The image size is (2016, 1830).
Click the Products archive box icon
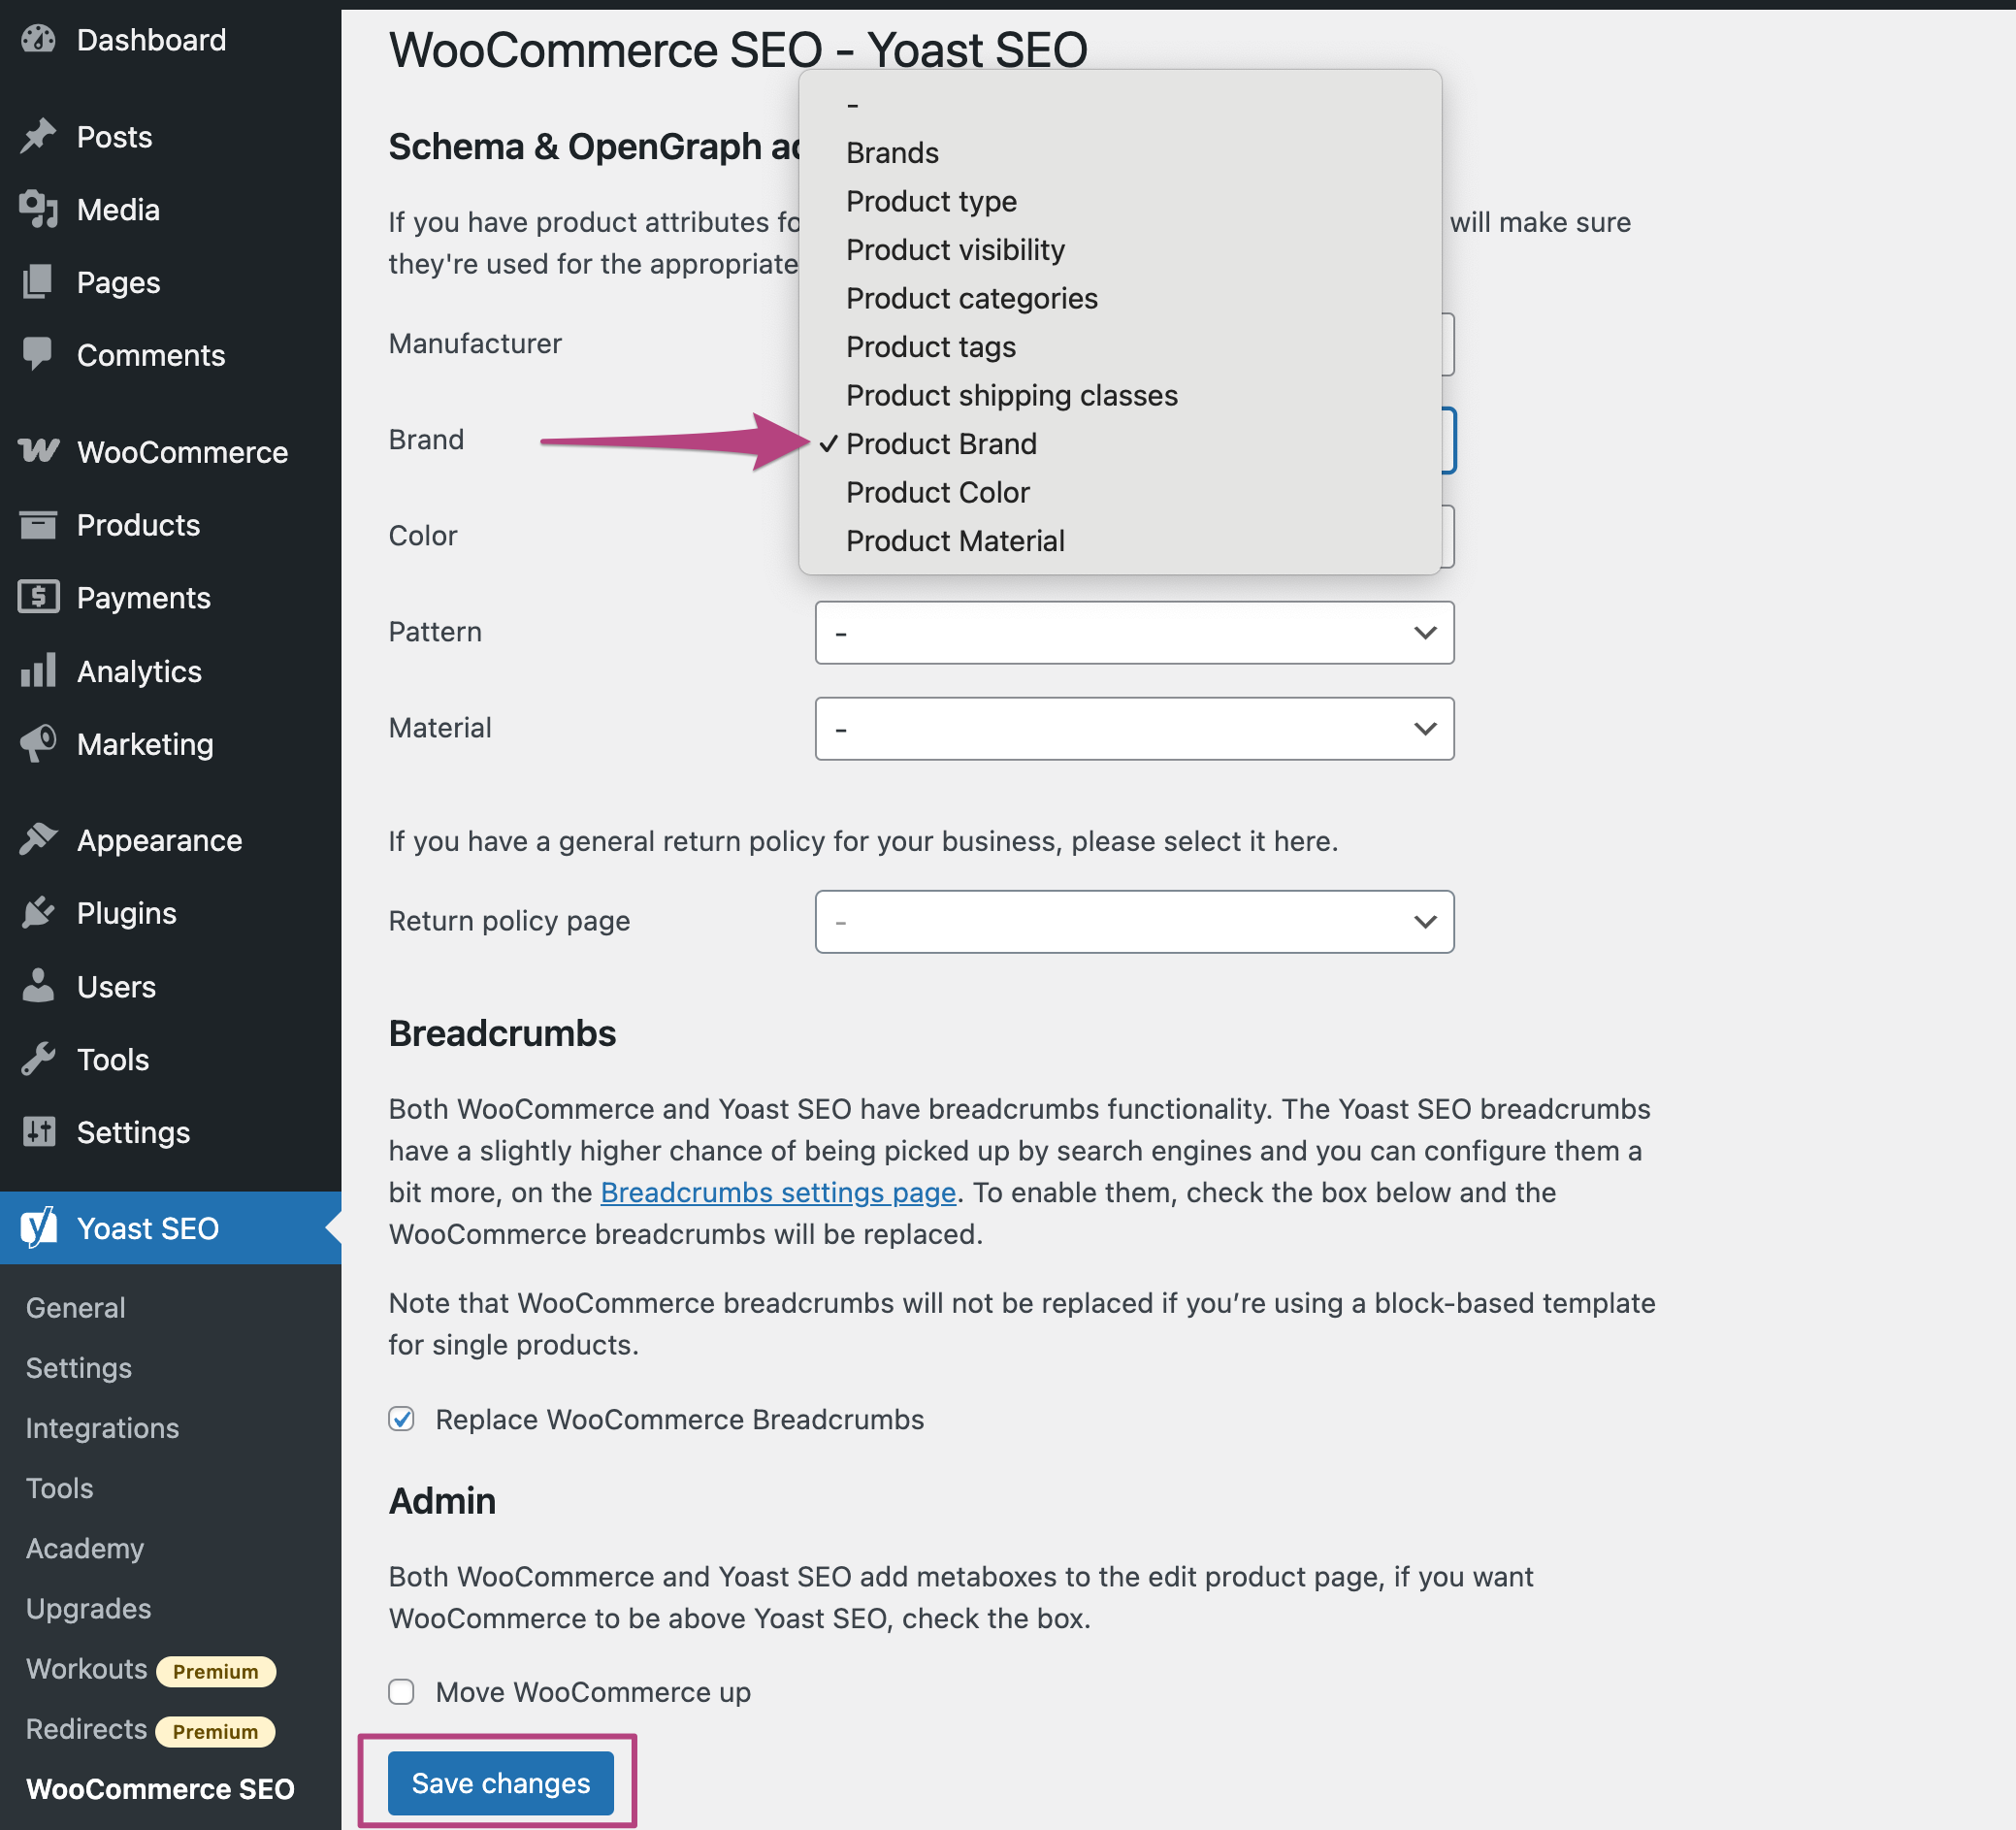(x=38, y=524)
